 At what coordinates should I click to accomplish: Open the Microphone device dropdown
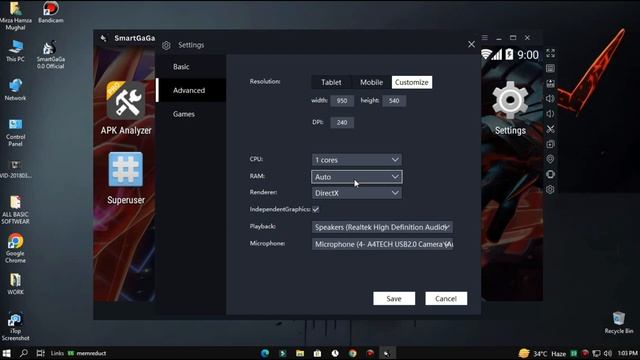[x=382, y=244]
